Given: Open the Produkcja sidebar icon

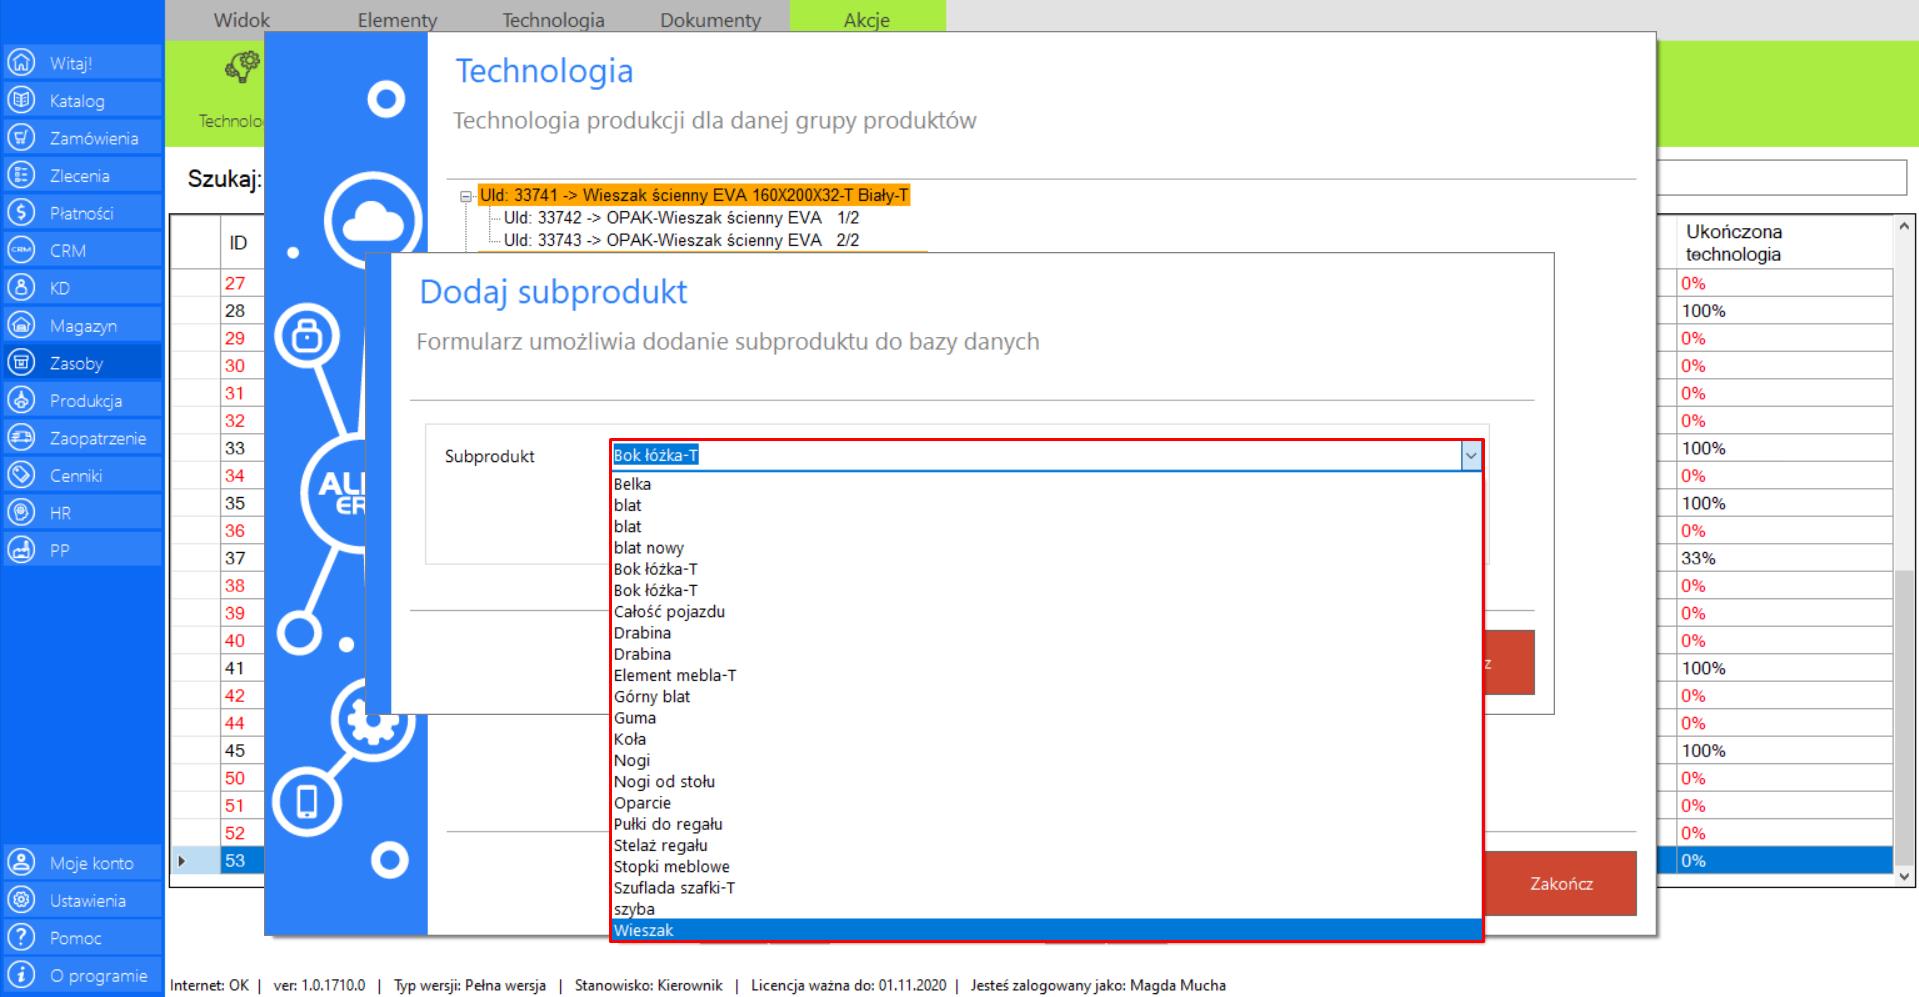Looking at the screenshot, I should coord(21,400).
